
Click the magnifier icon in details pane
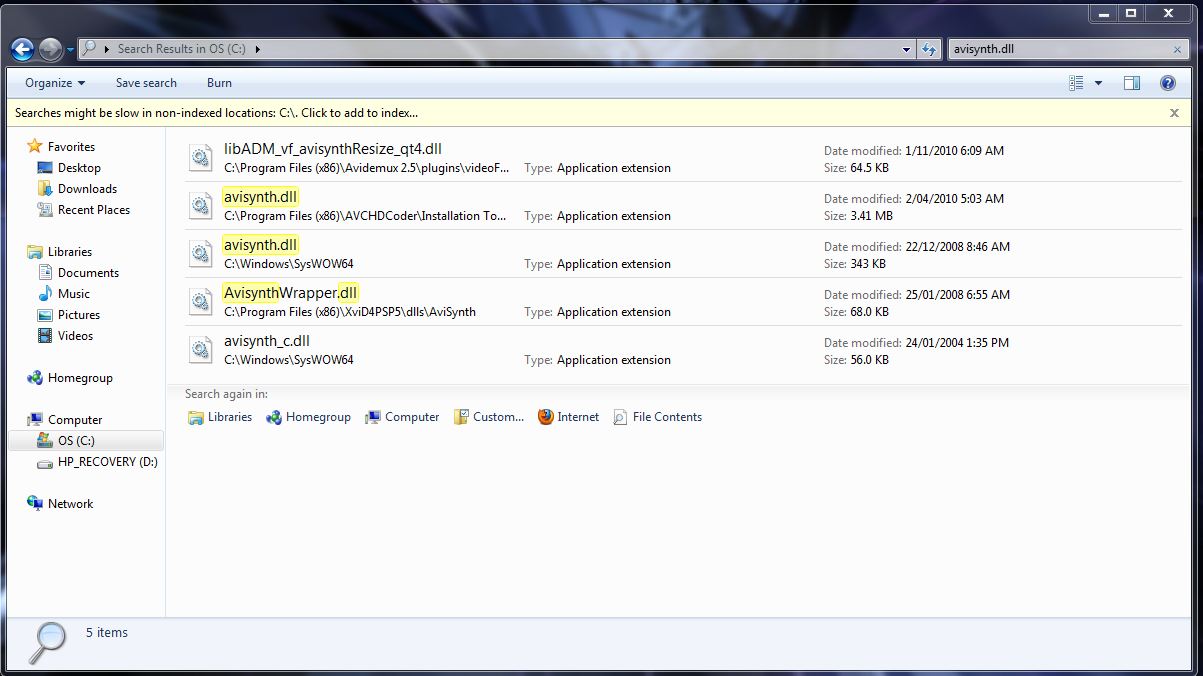pyautogui.click(x=45, y=641)
